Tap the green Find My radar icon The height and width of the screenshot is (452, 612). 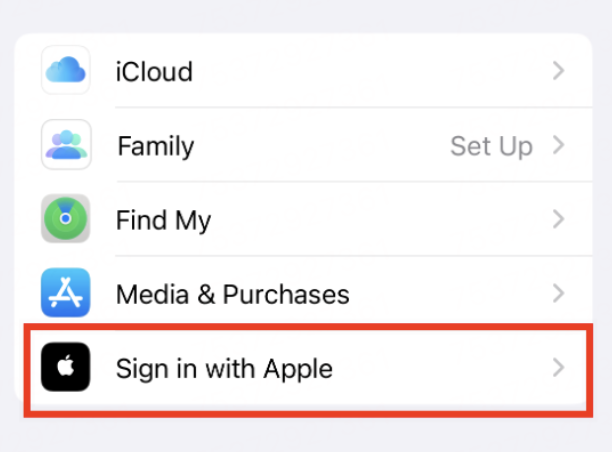(x=66, y=219)
